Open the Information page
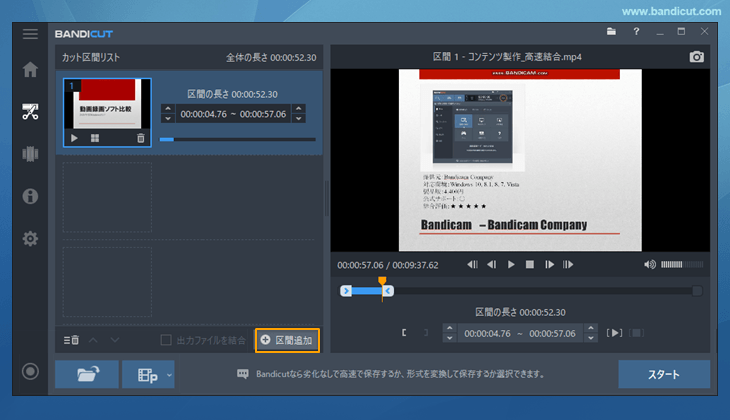730x420 pixels. [30, 196]
